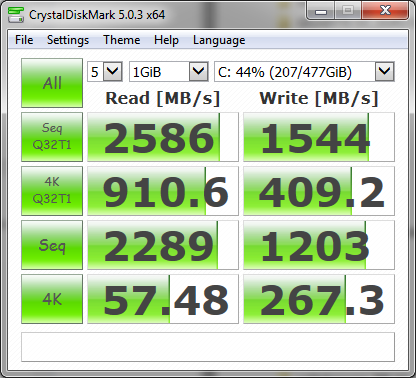Close the CrystalDiskMark window
416x378 pixels.
coord(385,11)
